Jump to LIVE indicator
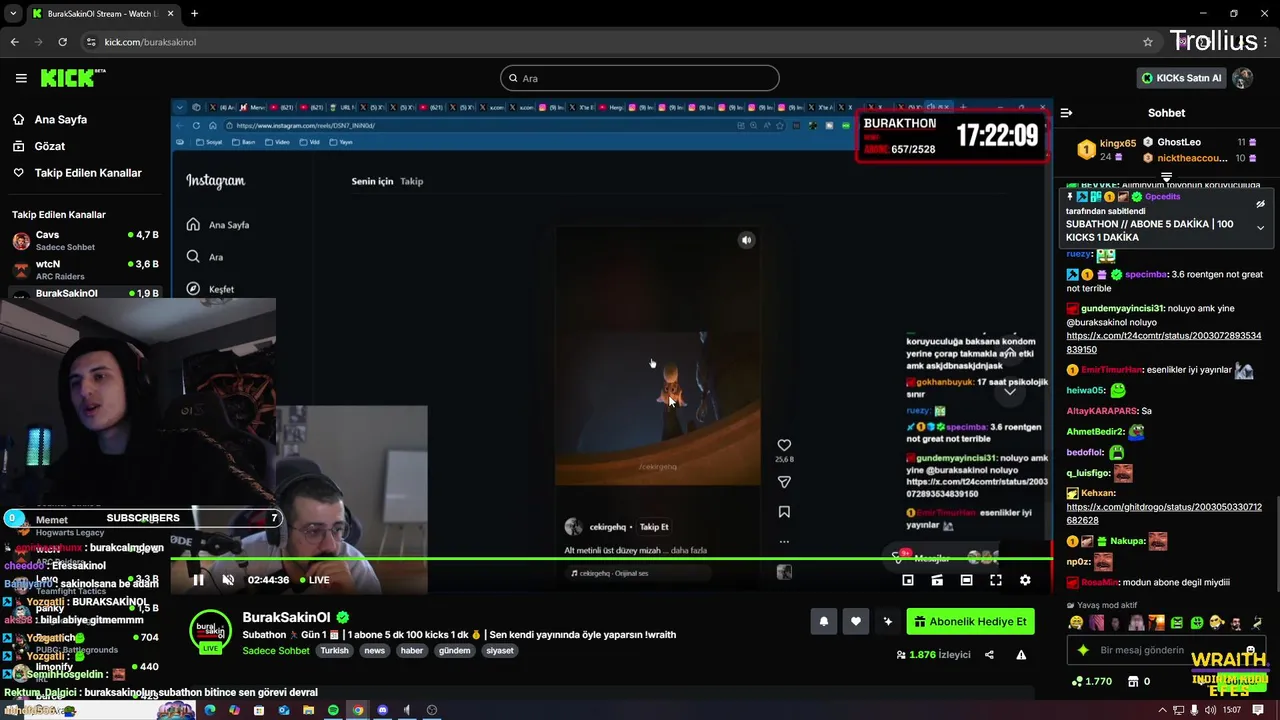This screenshot has width=1280, height=720. click(x=315, y=580)
